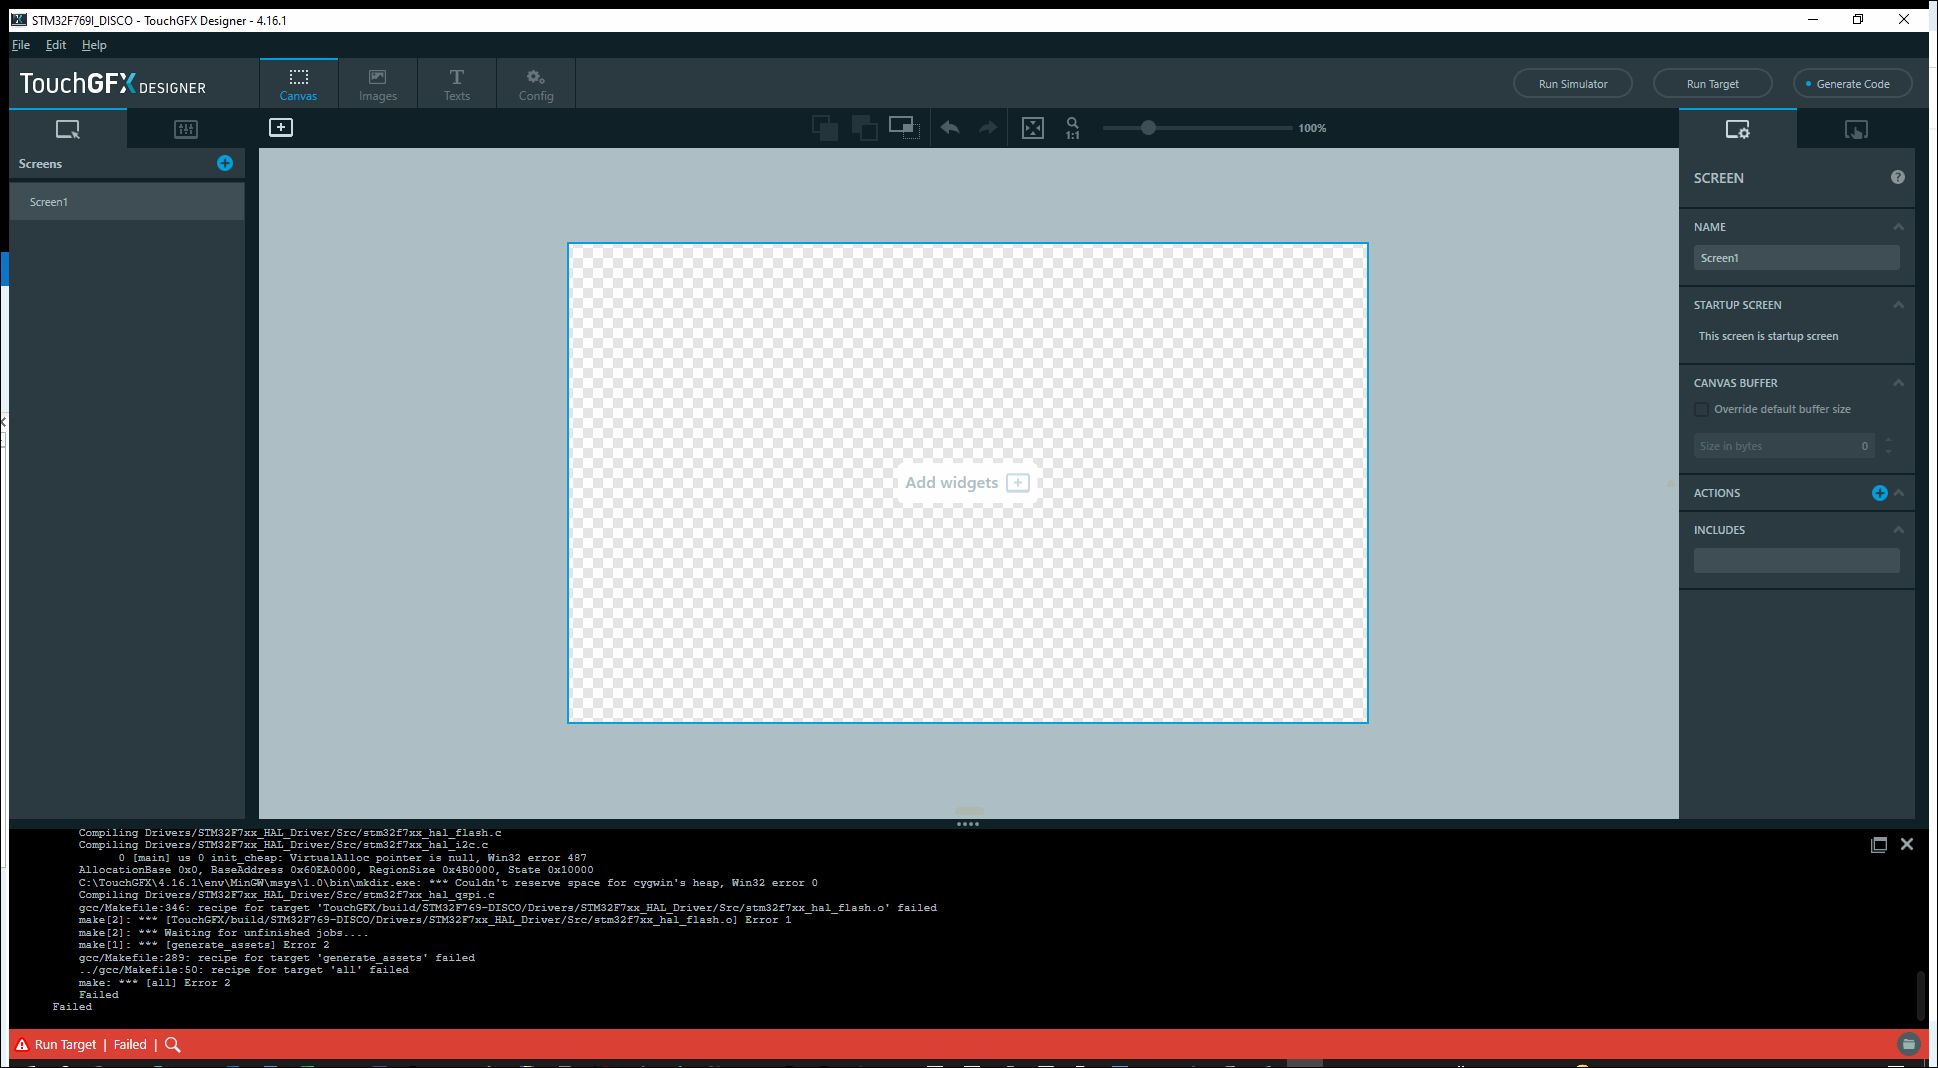Collapse the NAME section
Viewport: 1938px width, 1068px height.
click(1898, 227)
